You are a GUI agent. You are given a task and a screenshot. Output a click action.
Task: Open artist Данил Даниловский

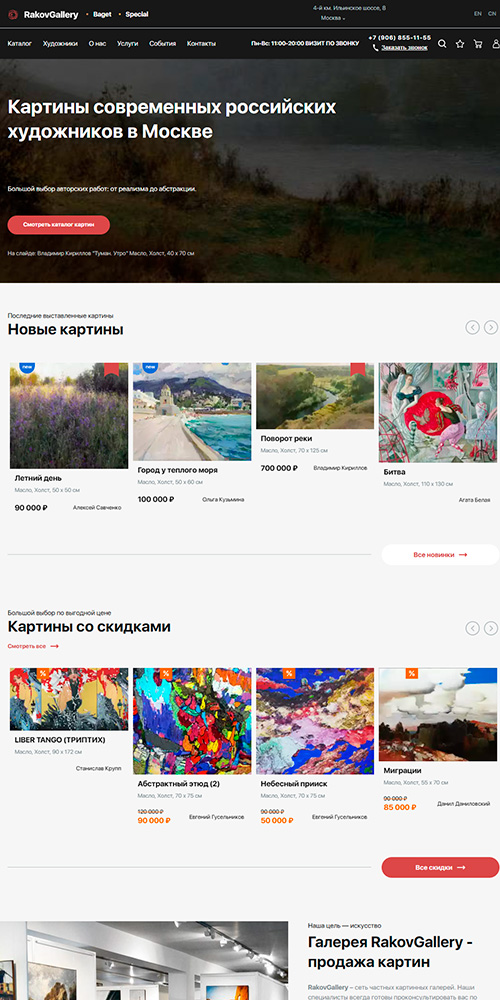[x=464, y=804]
